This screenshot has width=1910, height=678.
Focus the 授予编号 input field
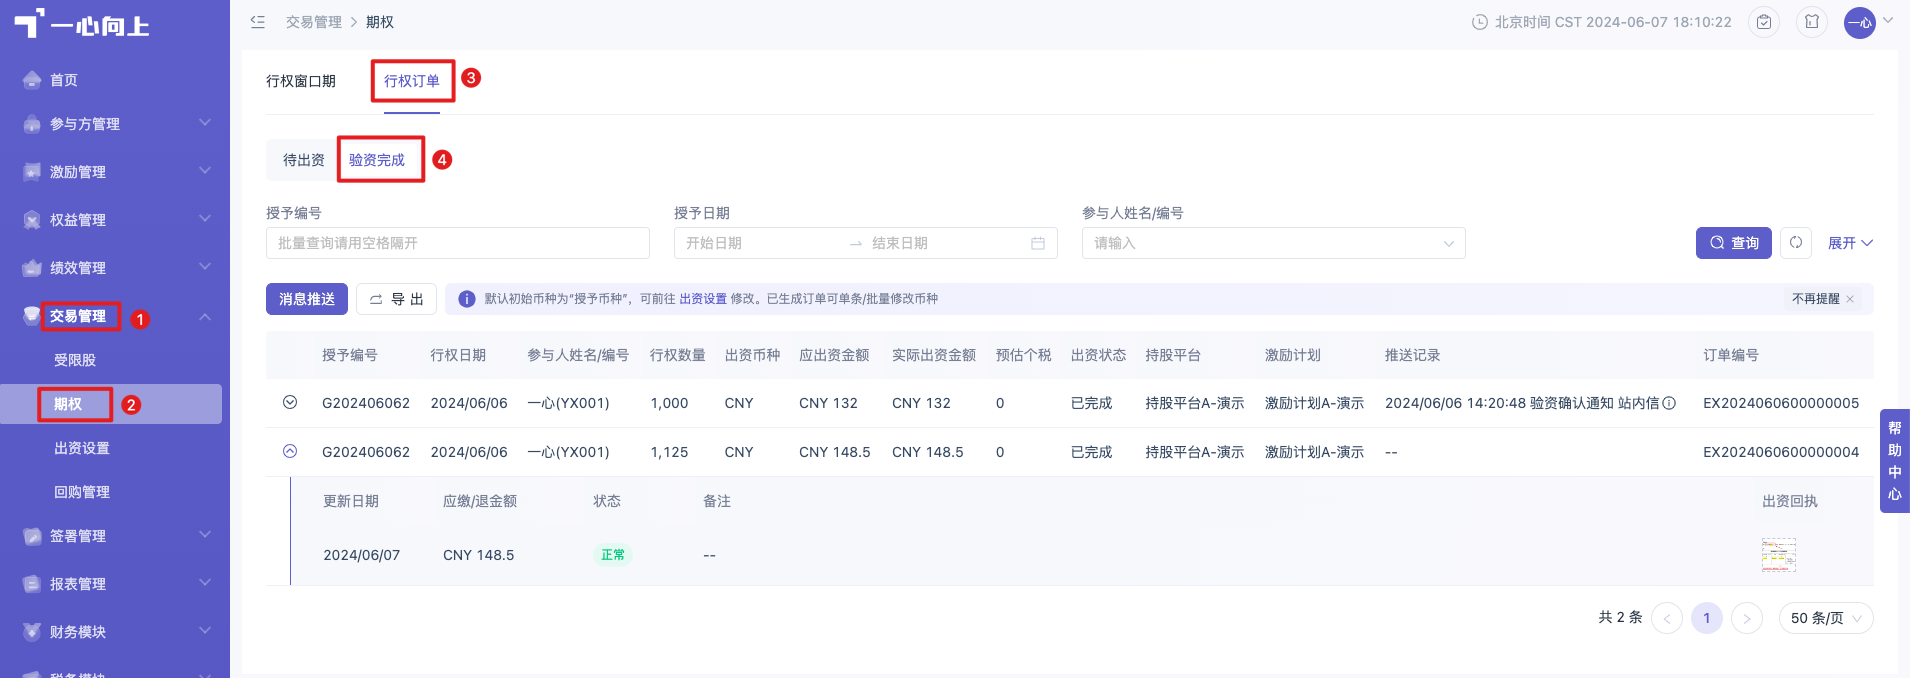click(458, 243)
